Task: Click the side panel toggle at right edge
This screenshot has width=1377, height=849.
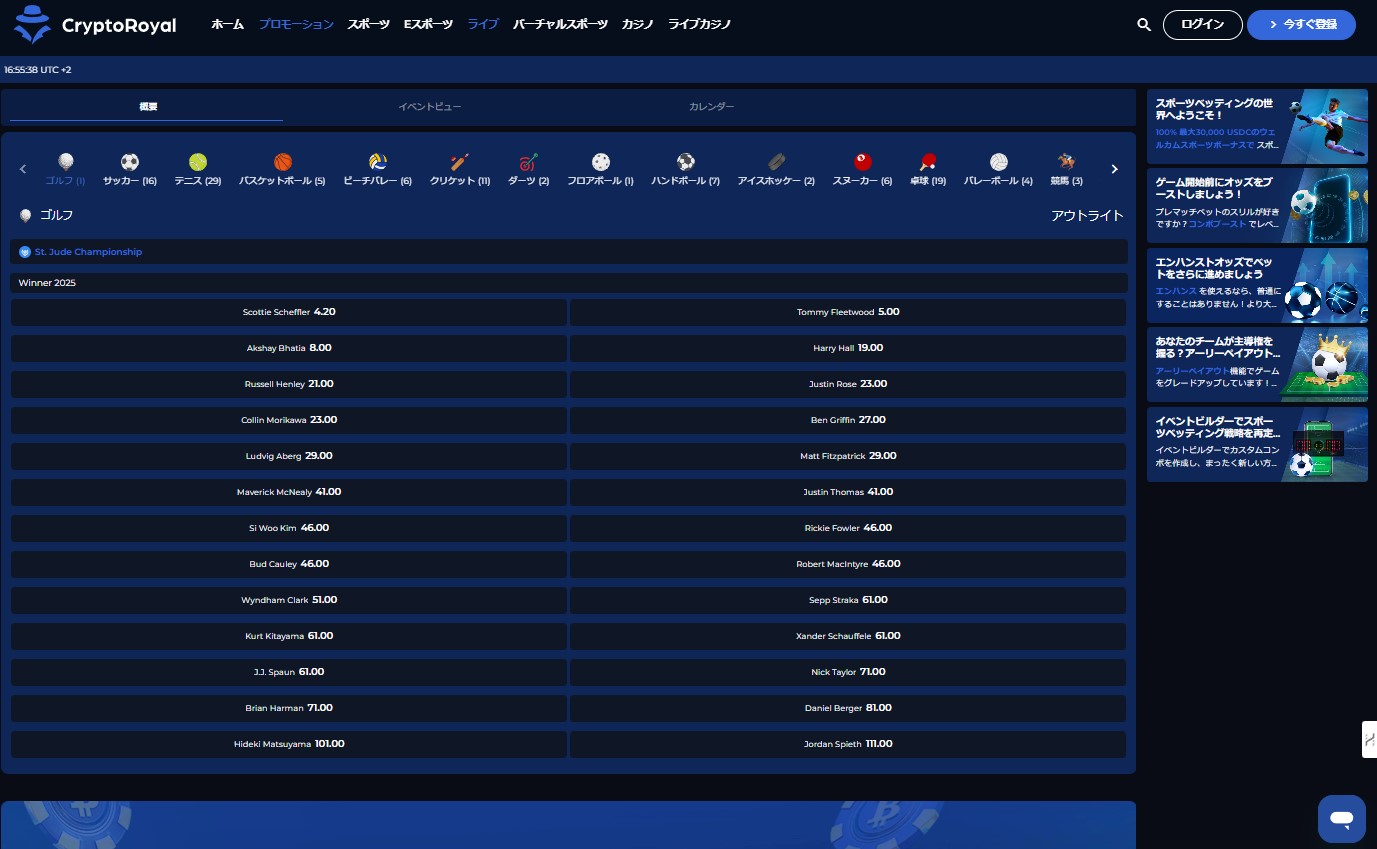Action: pyautogui.click(x=1369, y=739)
